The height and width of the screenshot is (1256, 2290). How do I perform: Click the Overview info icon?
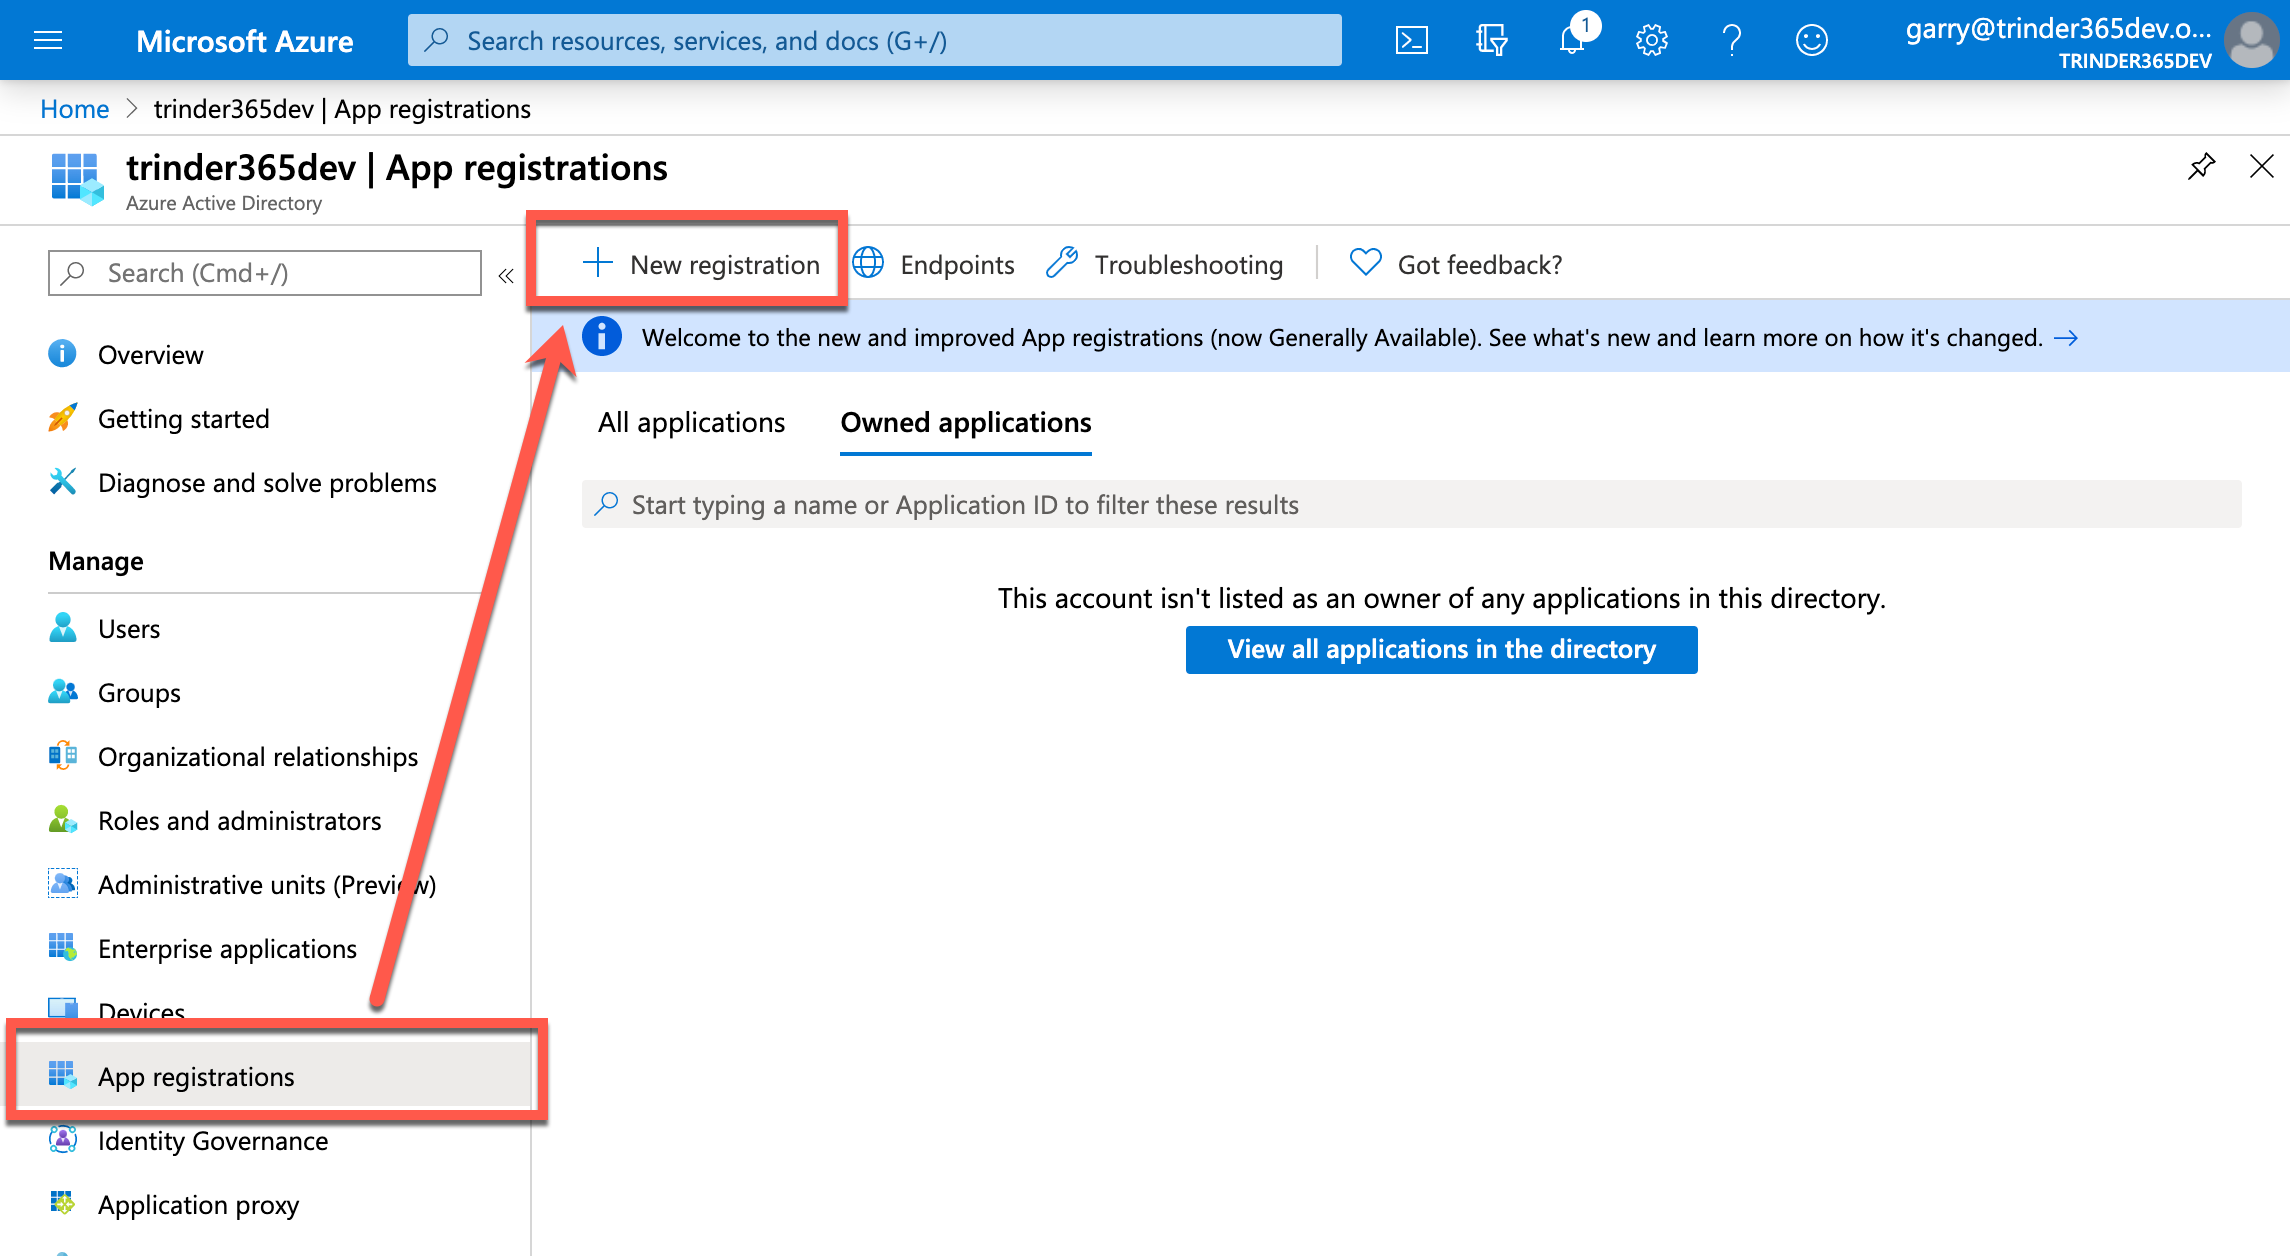(62, 354)
